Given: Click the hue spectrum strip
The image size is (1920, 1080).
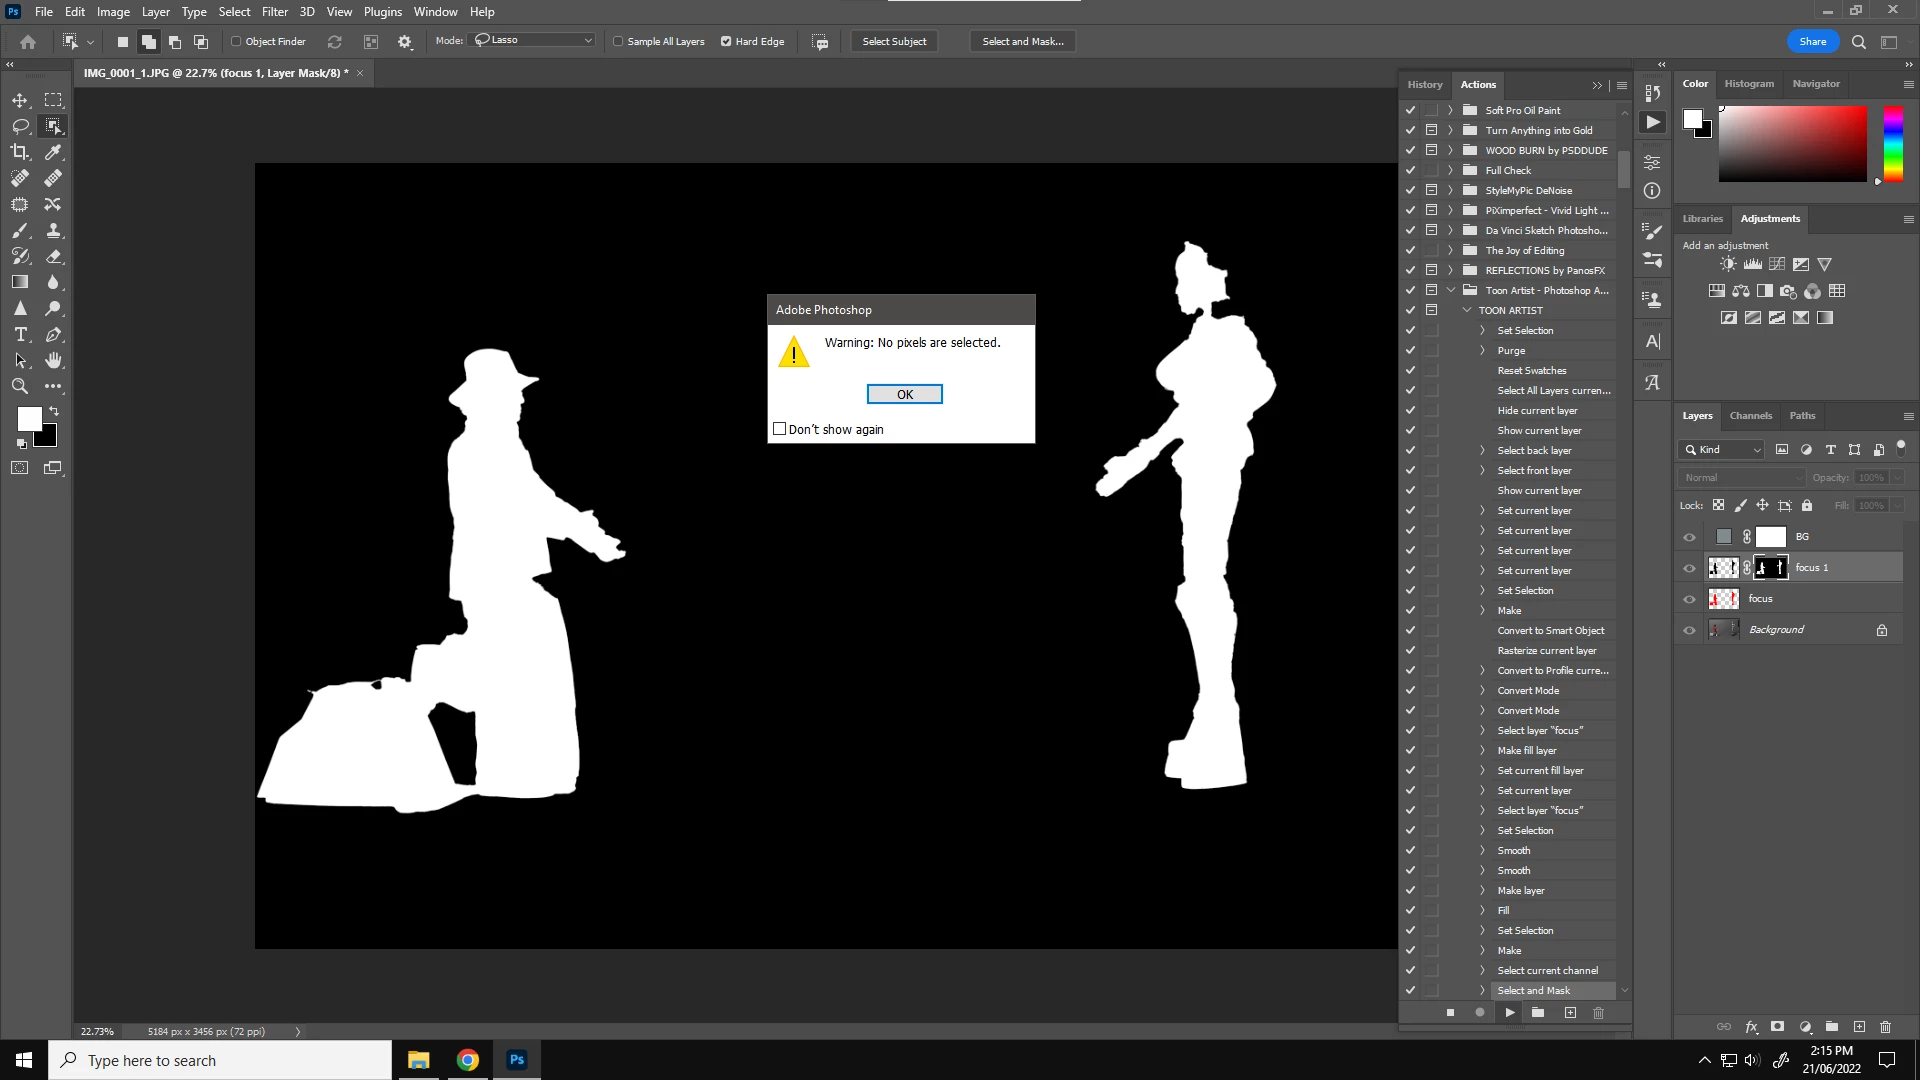Looking at the screenshot, I should tap(1893, 143).
